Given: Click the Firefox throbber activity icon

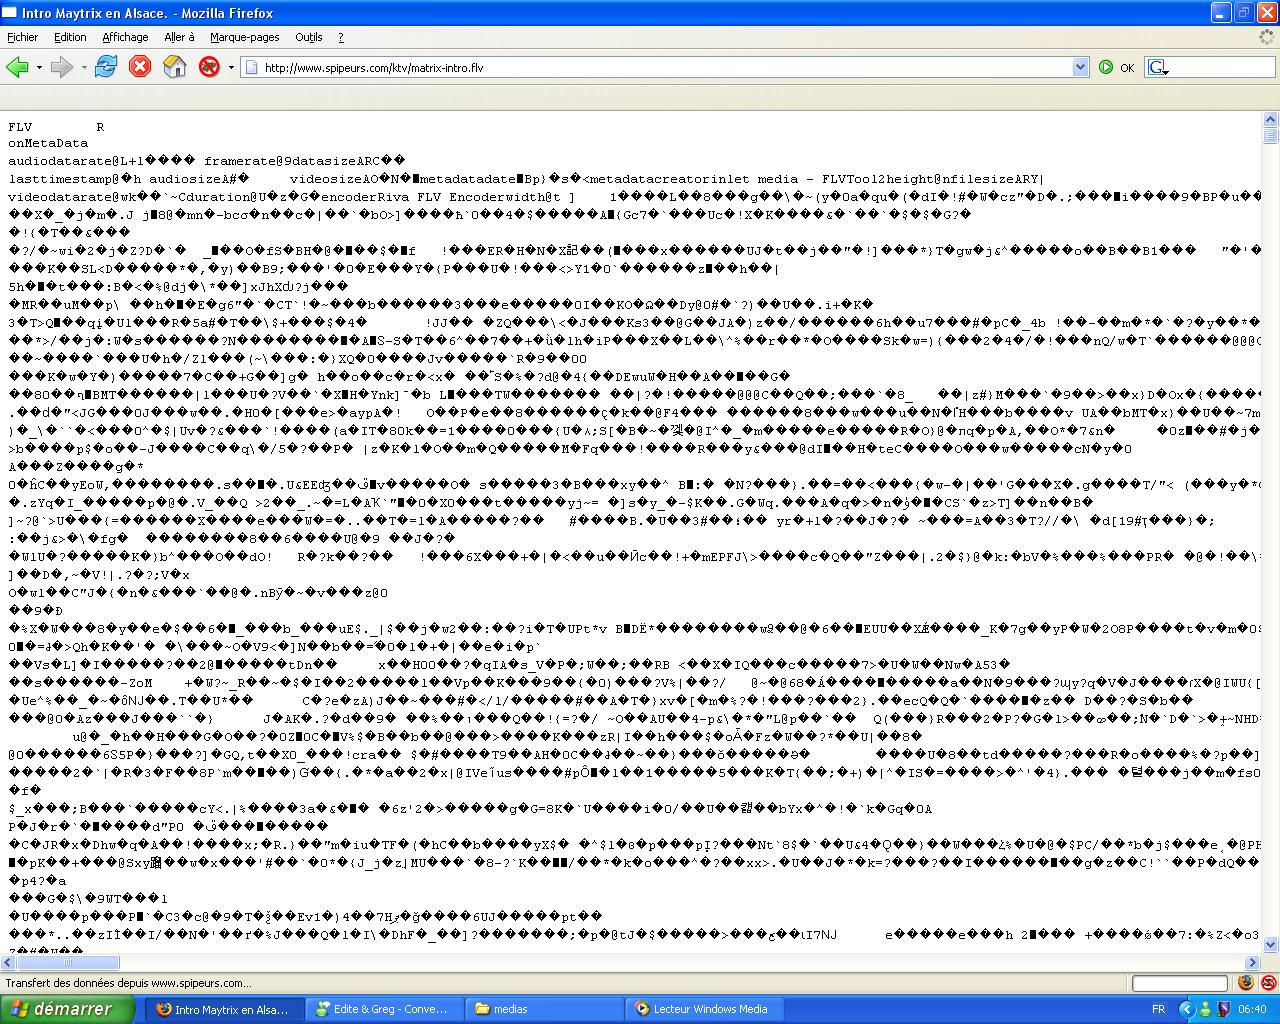Looking at the screenshot, I should pos(1267,37).
